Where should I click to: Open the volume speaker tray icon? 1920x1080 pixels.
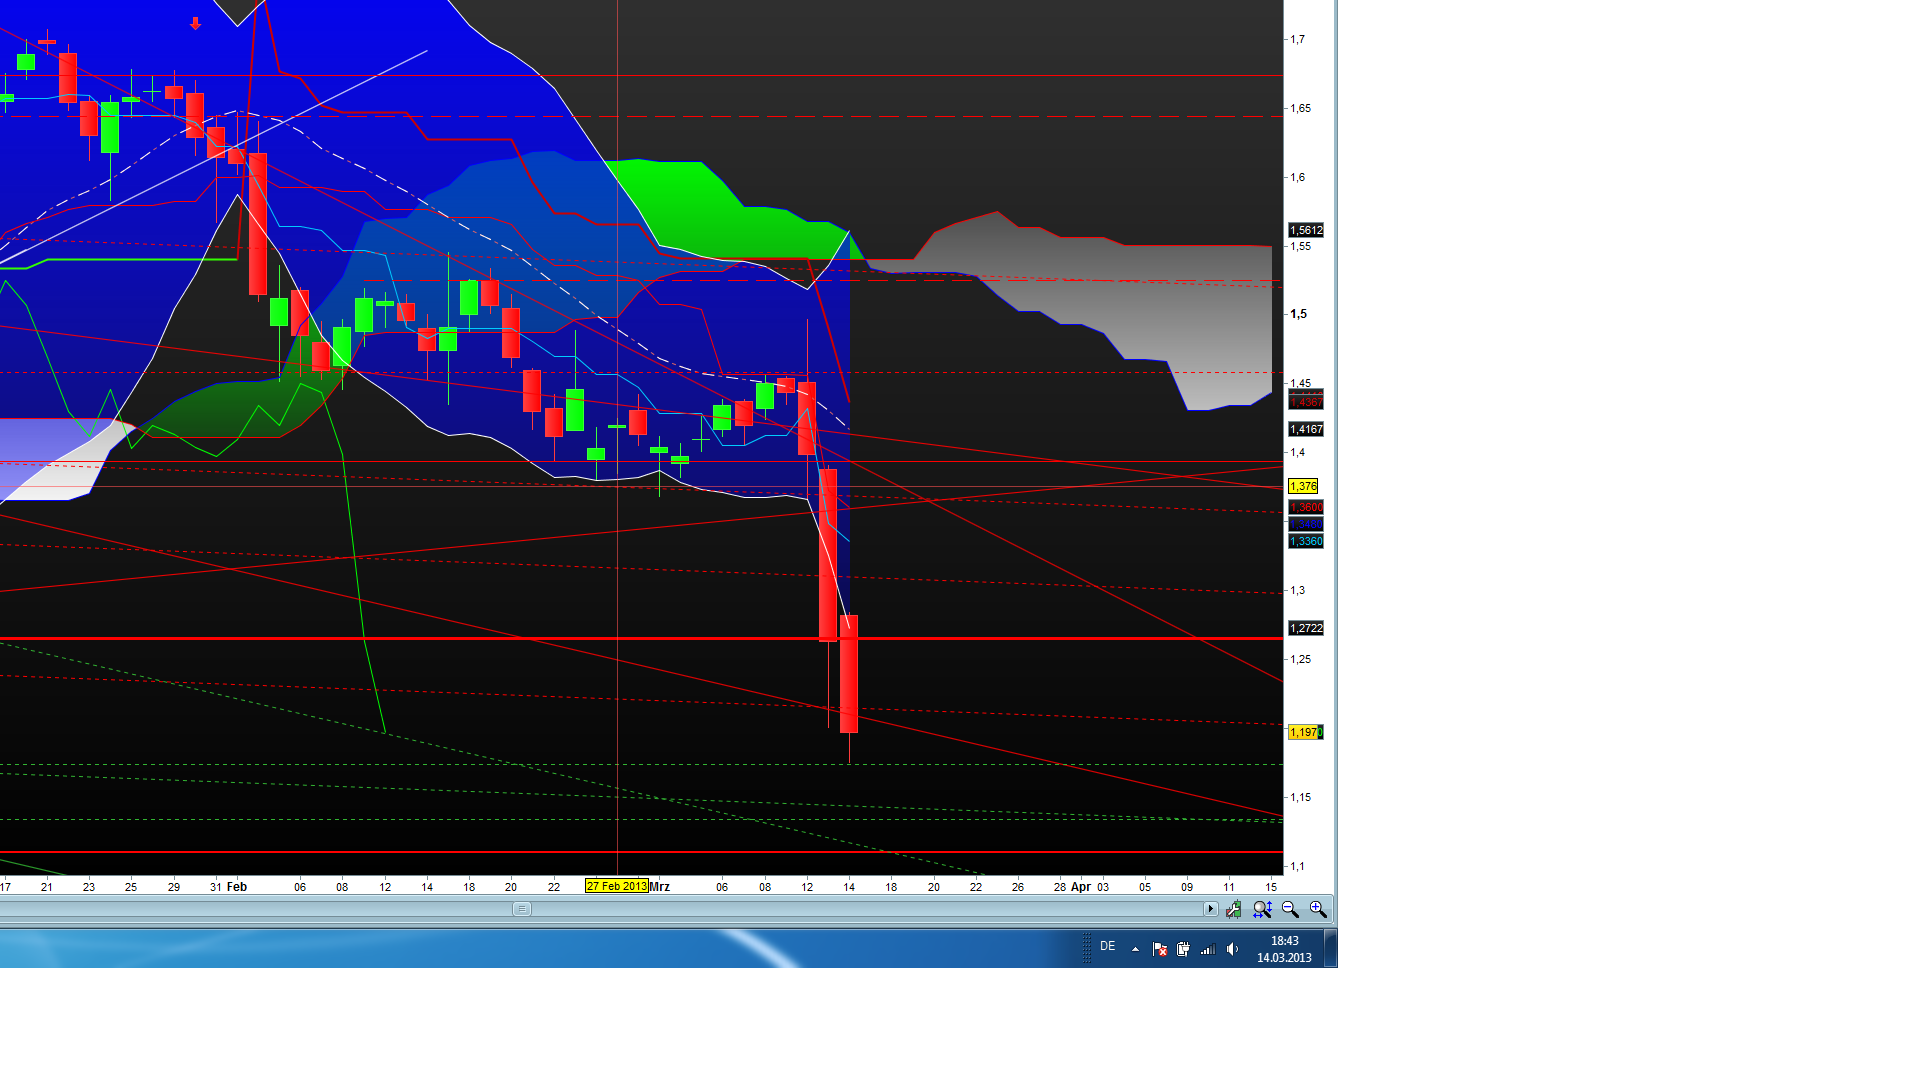point(1232,949)
